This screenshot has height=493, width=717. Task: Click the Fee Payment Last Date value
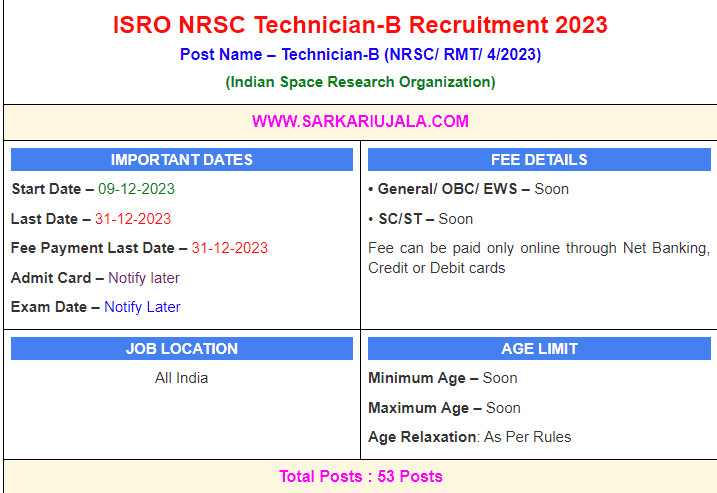pos(229,248)
